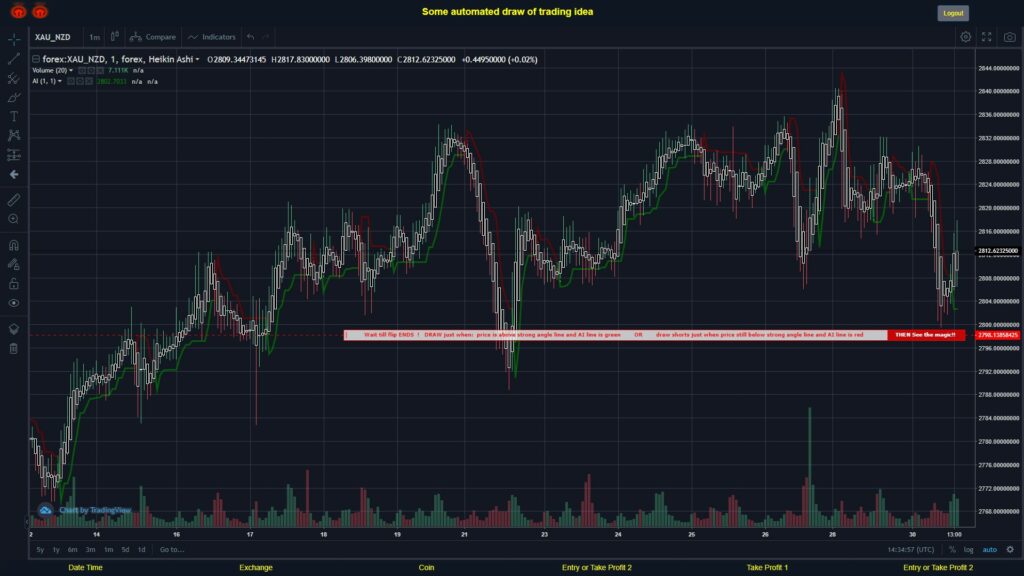This screenshot has height=576, width=1024.
Task: Click the red 'THEN See the magic!!' label
Action: tap(925, 335)
